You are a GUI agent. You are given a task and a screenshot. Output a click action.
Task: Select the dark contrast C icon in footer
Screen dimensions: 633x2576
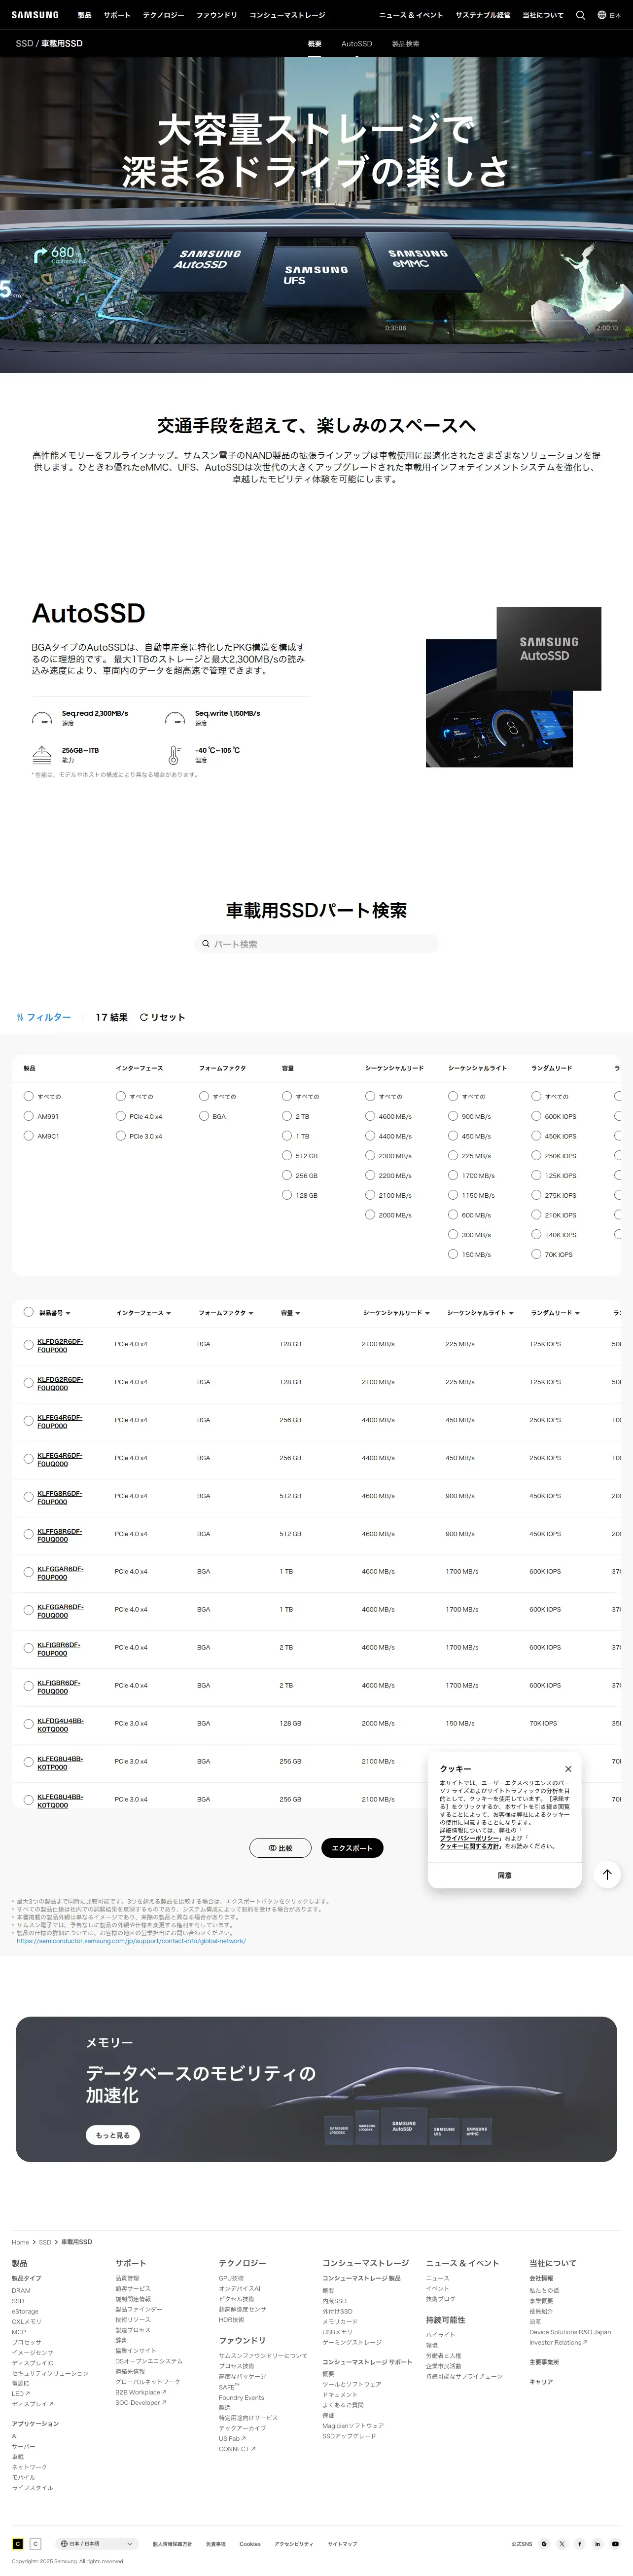[17, 2544]
